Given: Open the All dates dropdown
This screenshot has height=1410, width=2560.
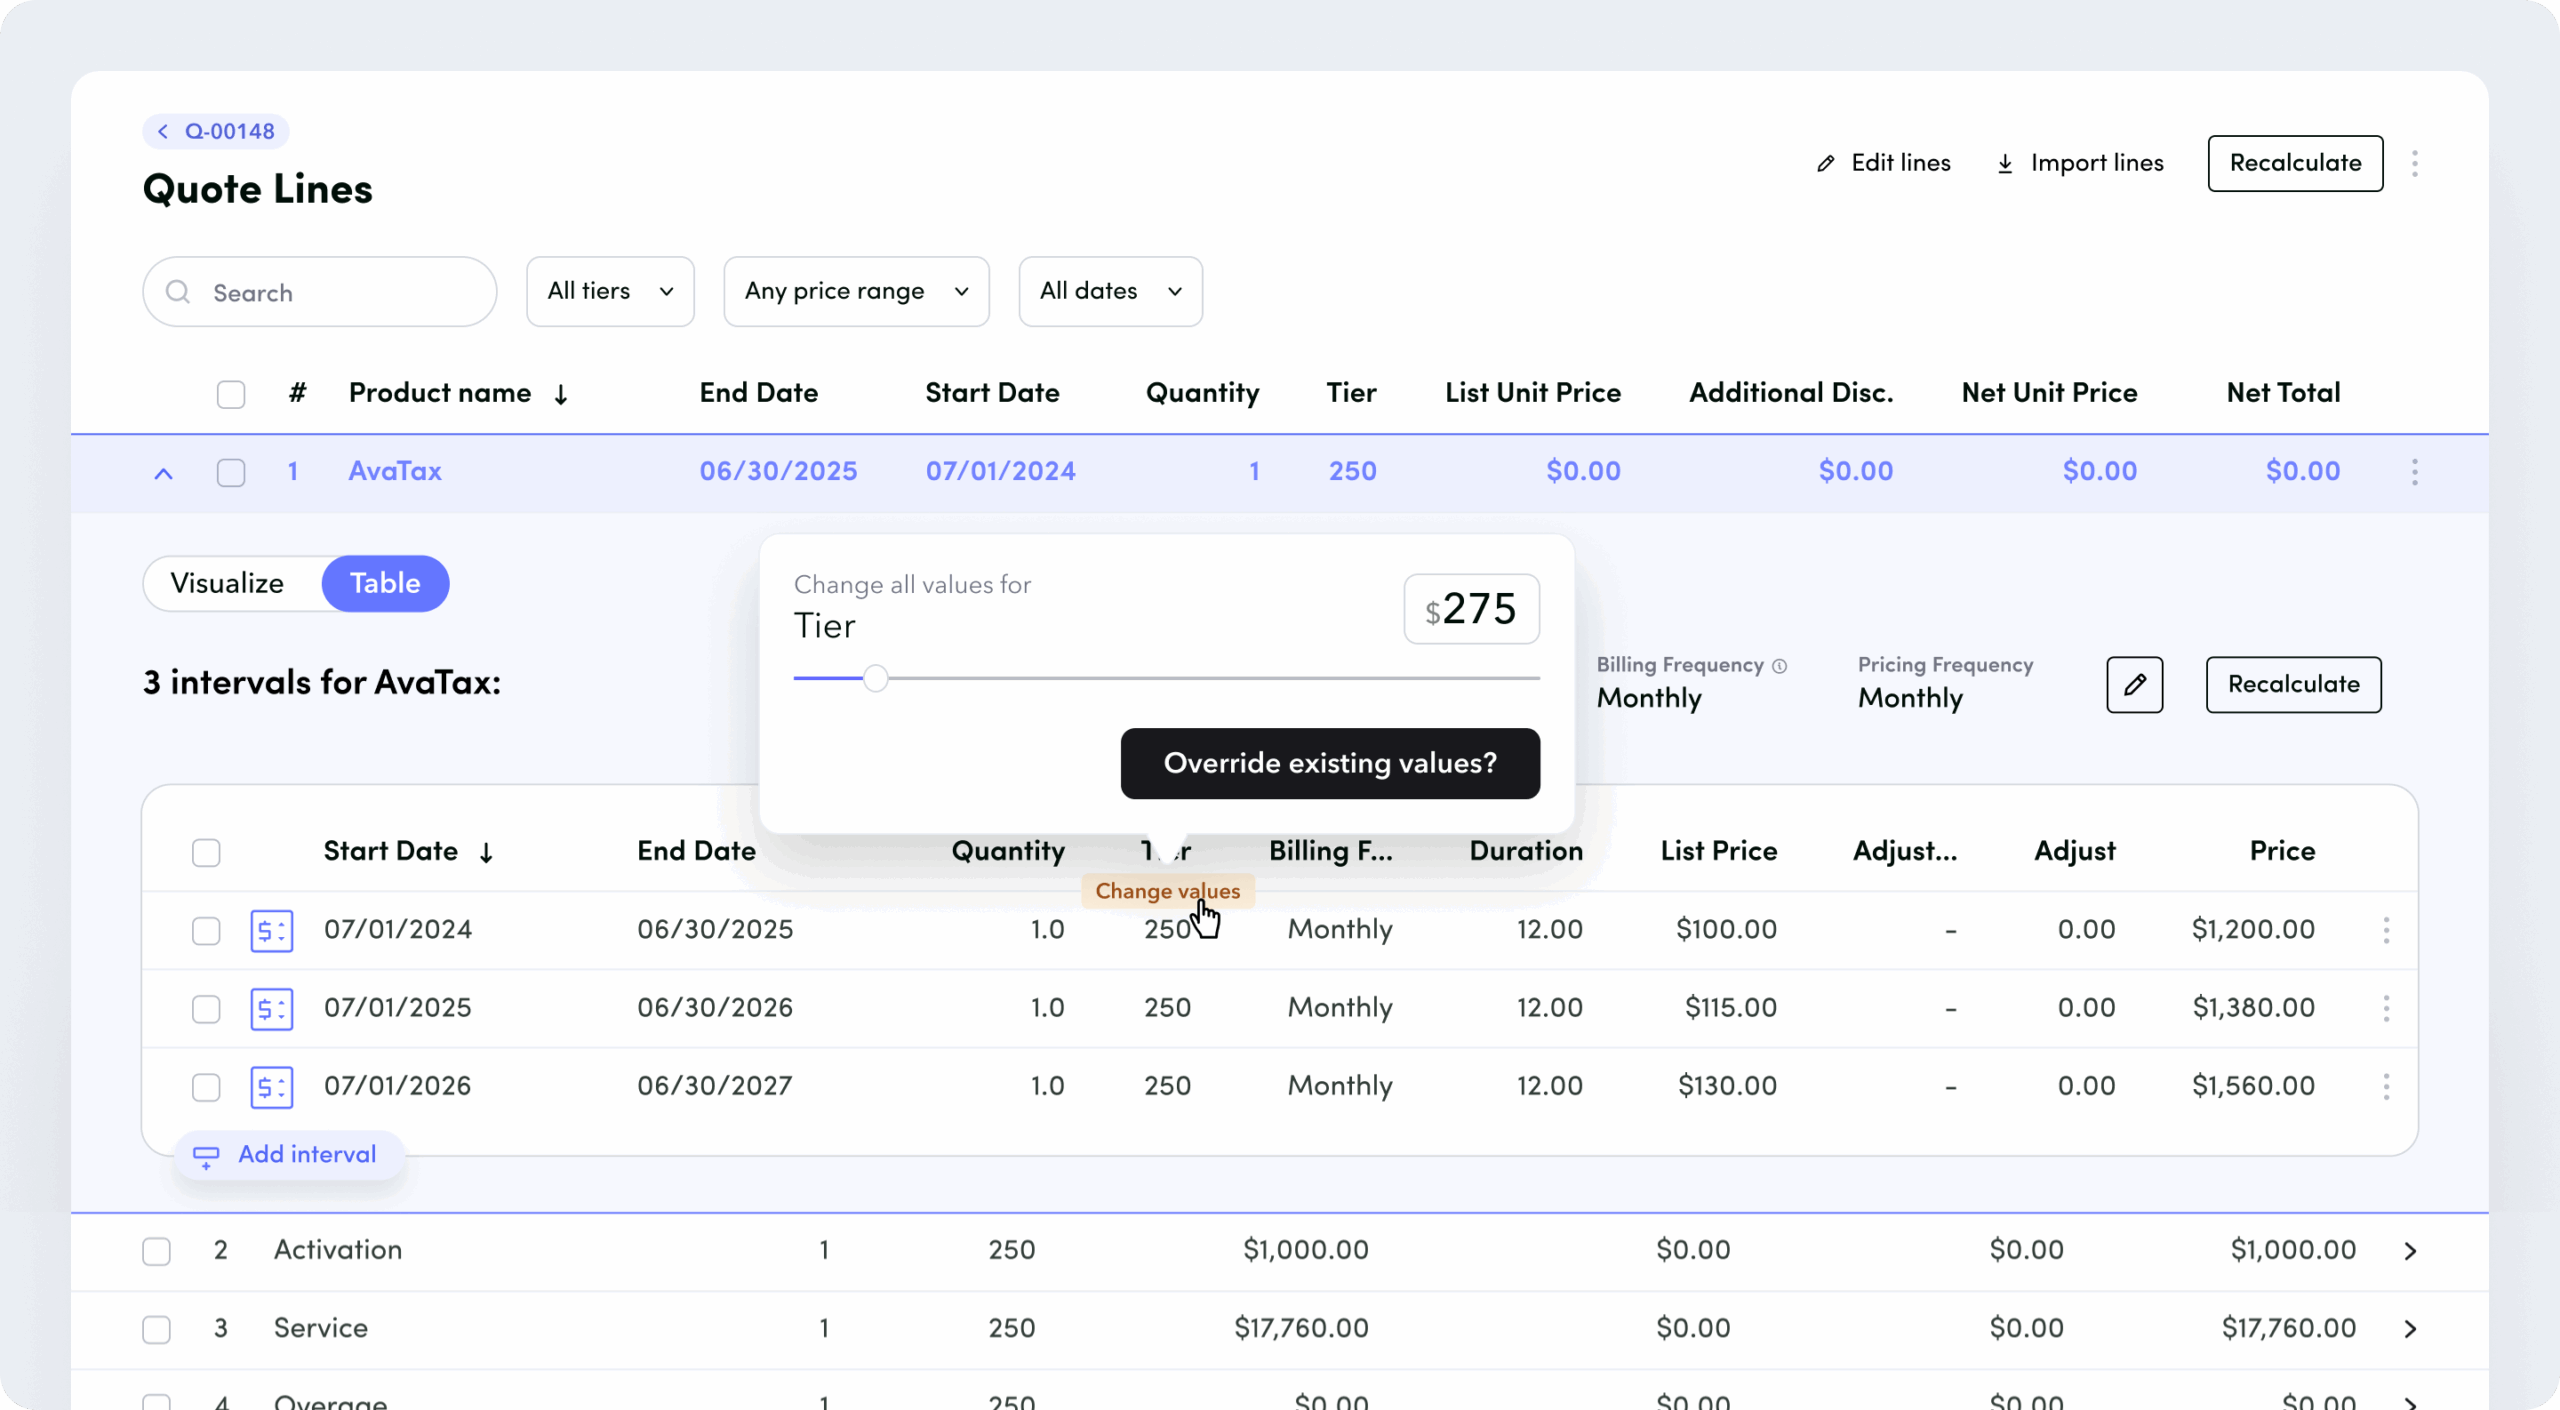Looking at the screenshot, I should coord(1110,291).
